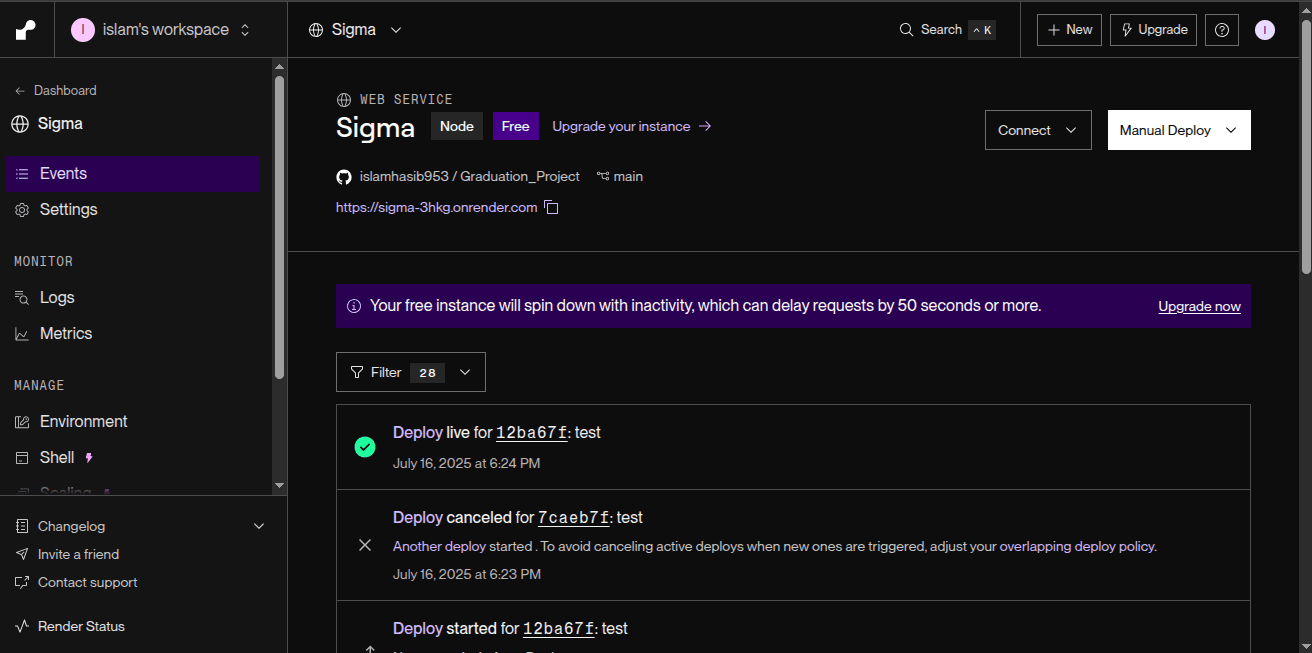The width and height of the screenshot is (1312, 653).
Task: Open the Render Status page
Action: pos(80,626)
